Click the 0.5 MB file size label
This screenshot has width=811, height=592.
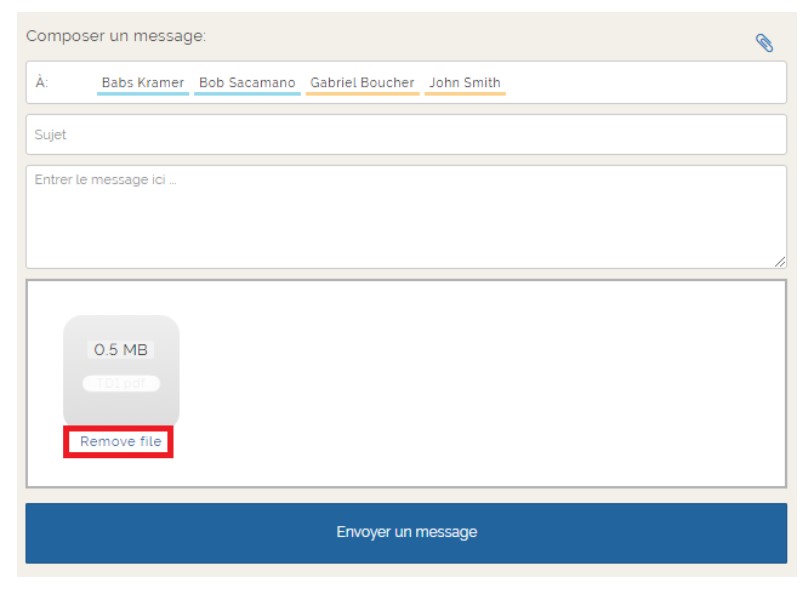[x=121, y=350]
